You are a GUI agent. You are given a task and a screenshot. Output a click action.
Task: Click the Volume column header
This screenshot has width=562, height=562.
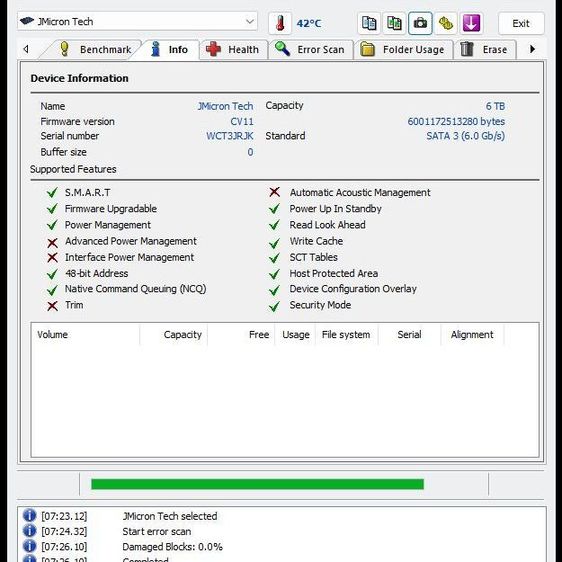point(85,334)
